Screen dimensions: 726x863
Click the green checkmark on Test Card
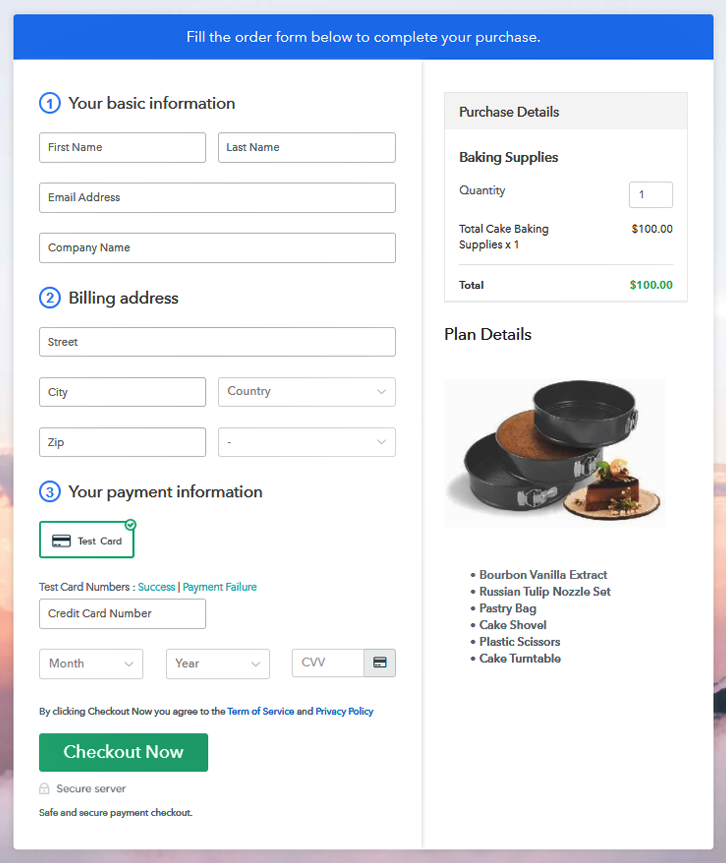[130, 525]
